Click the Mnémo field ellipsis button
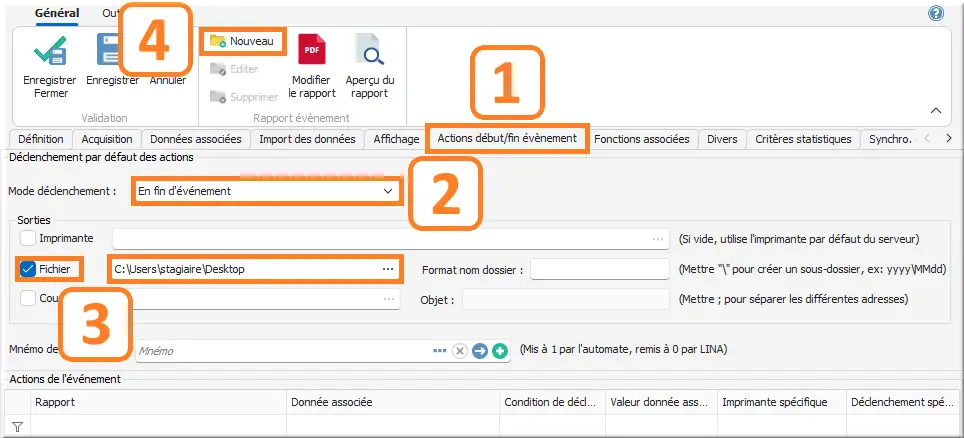This screenshot has width=964, height=438. (439, 351)
